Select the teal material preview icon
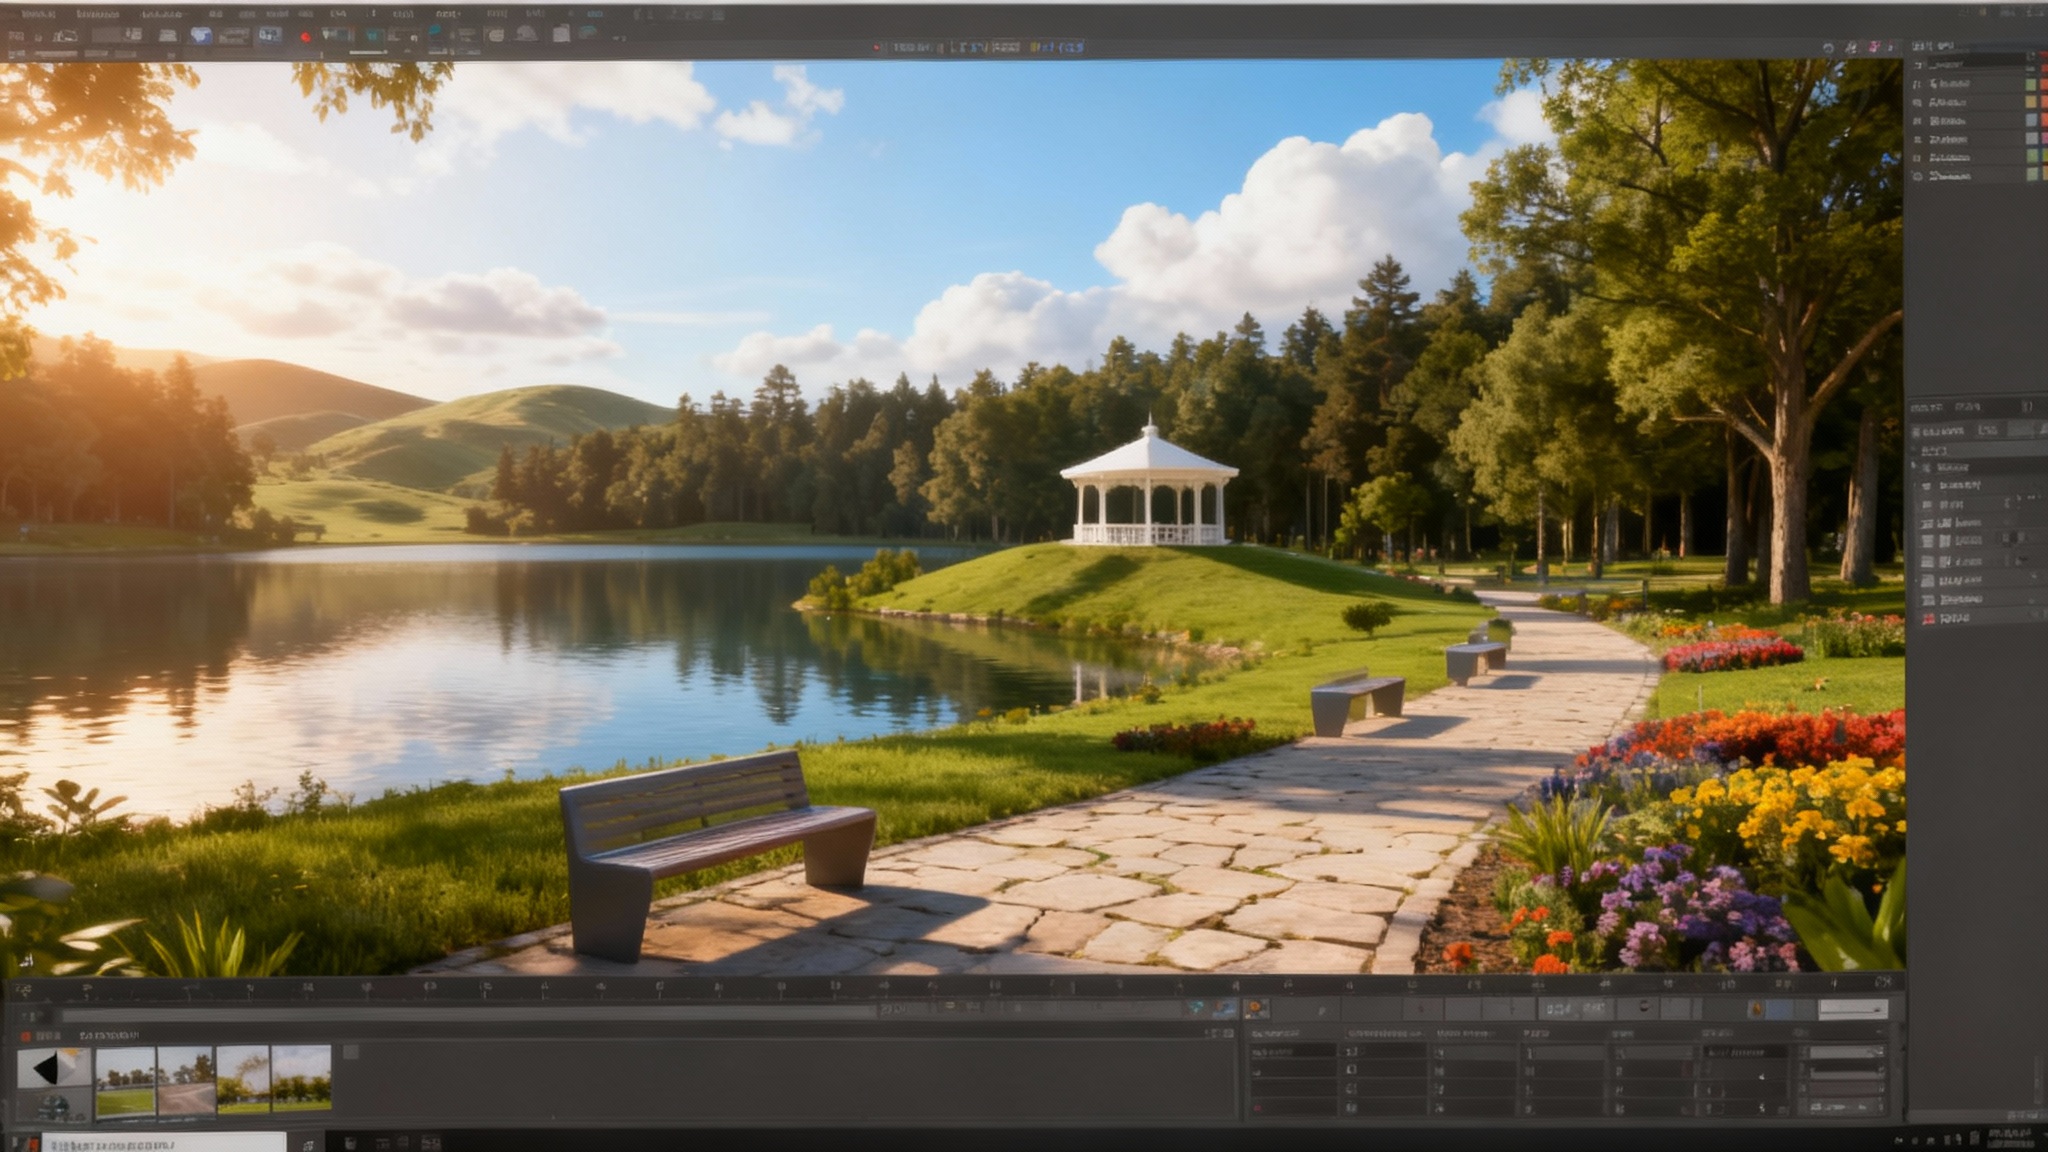 374,34
